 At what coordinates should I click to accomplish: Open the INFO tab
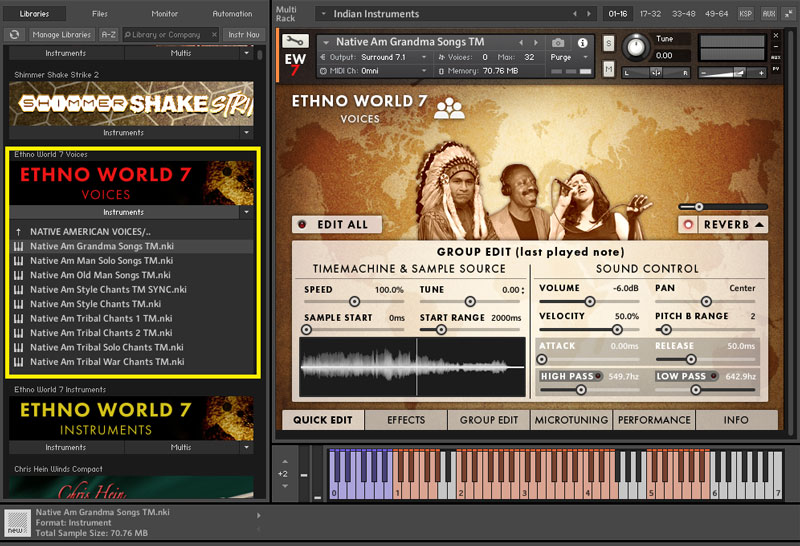(736, 420)
